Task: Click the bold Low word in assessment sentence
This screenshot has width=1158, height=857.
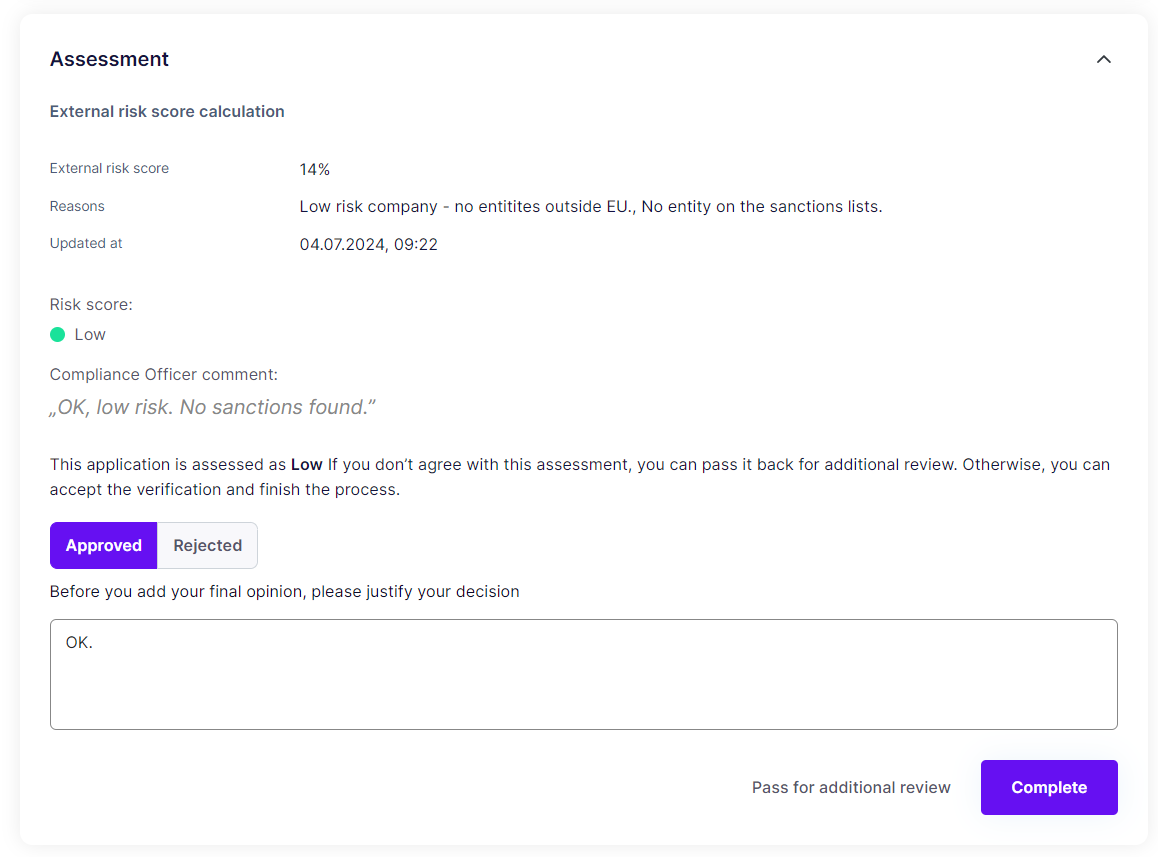Action: (x=306, y=465)
